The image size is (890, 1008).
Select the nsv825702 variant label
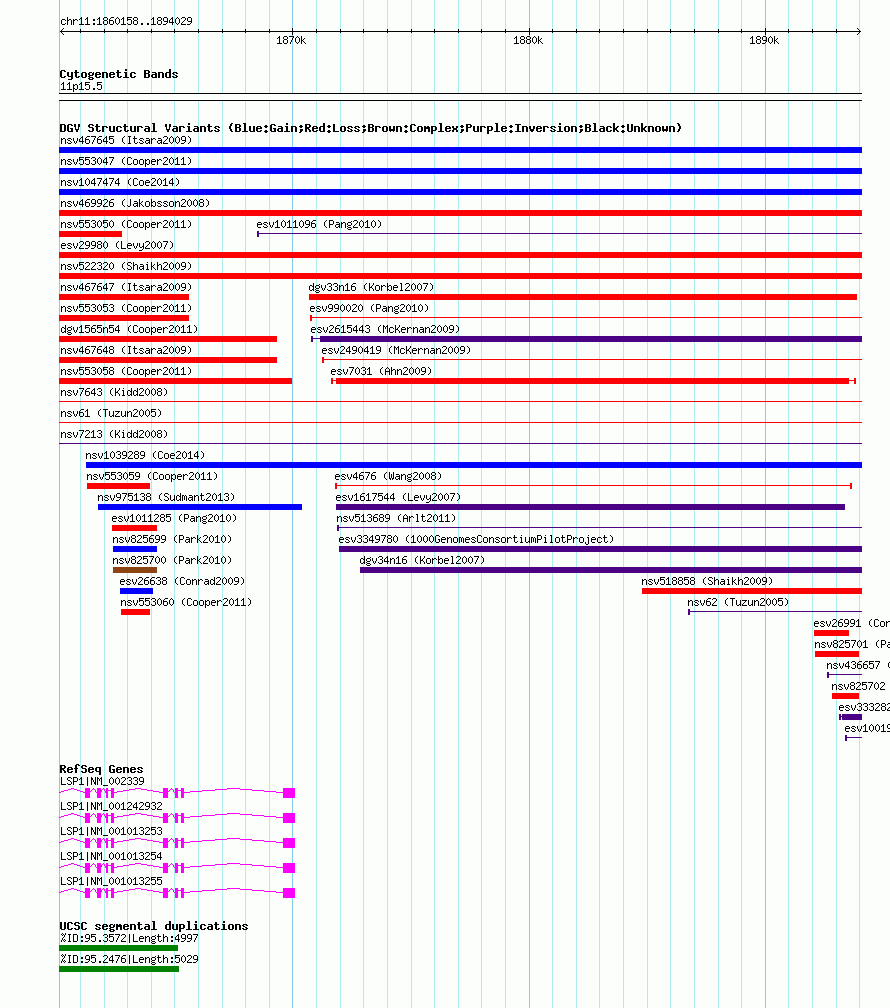(x=858, y=686)
